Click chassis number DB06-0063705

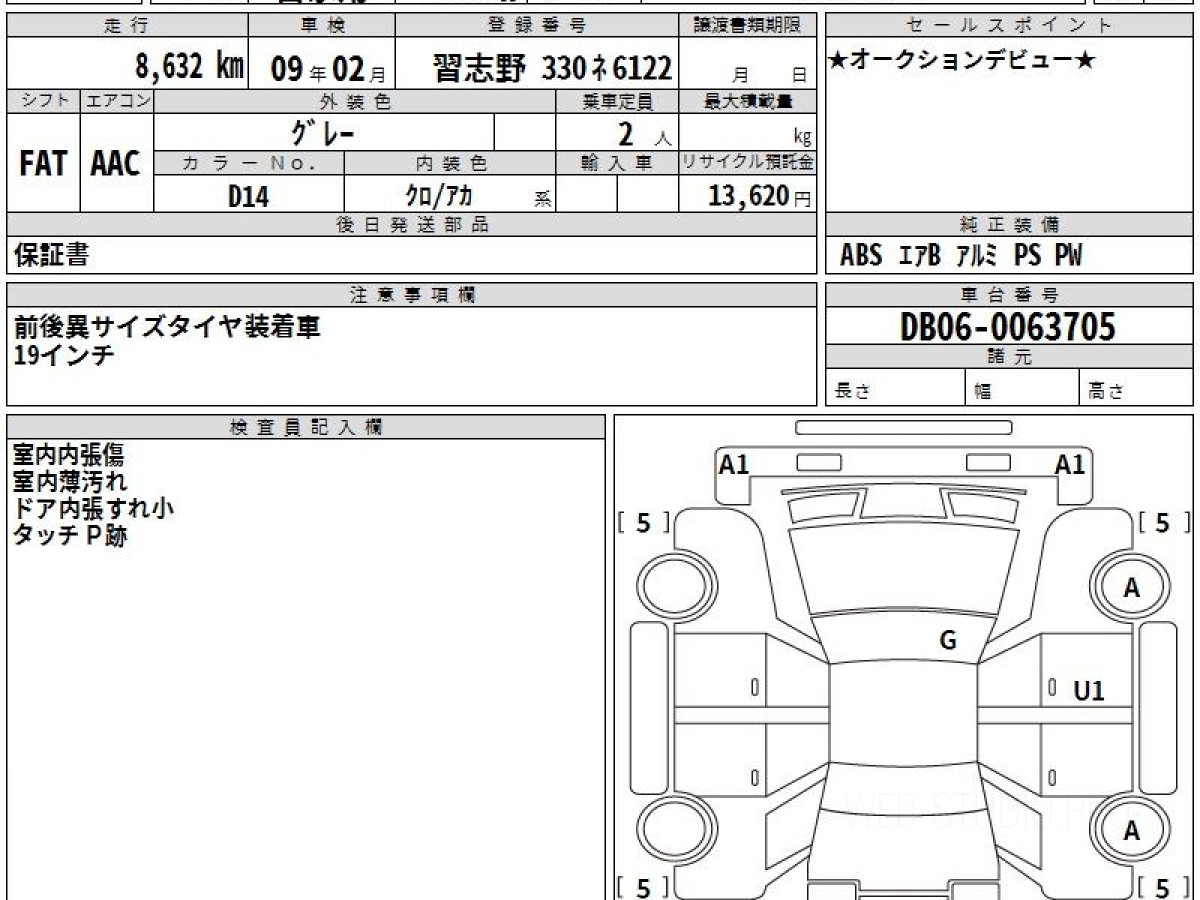[1008, 326]
